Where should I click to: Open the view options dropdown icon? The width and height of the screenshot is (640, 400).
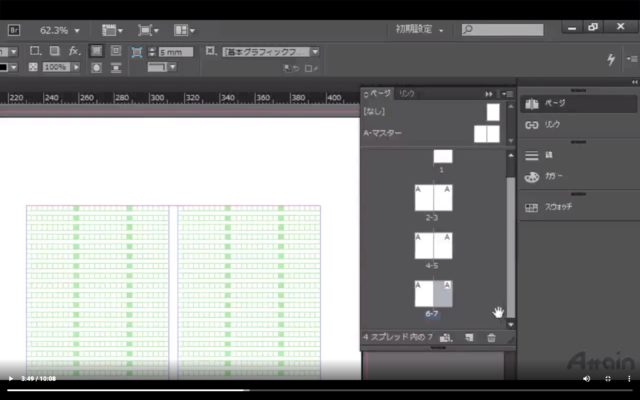point(112,30)
